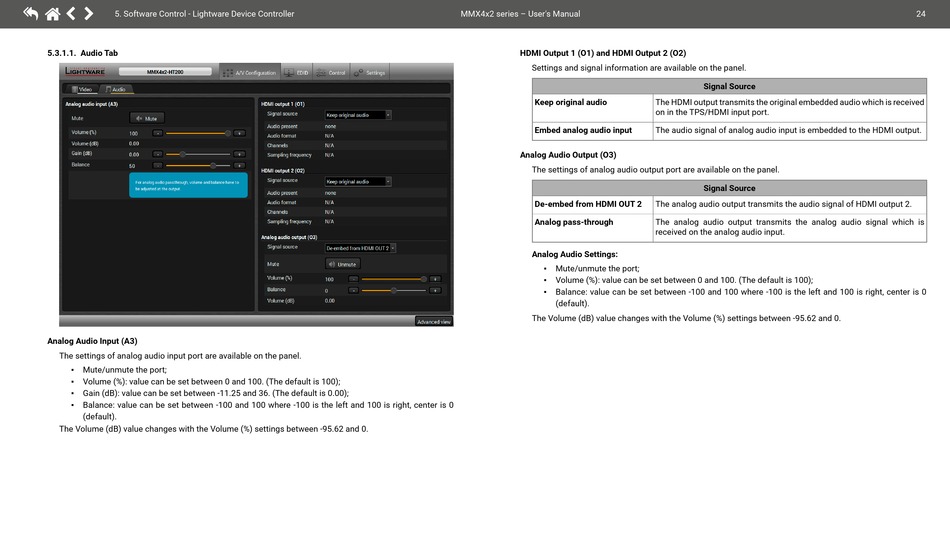Click the 'HDMI Output 1 (O1) and HDMI Output 2 (O2)' heading
This screenshot has height=533, width=950.
(x=603, y=53)
